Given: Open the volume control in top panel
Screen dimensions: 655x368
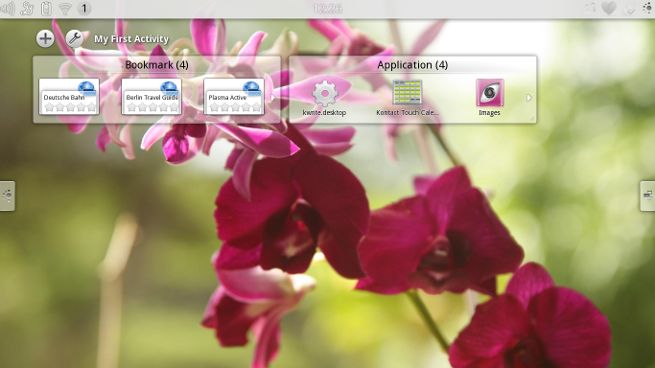Looking at the screenshot, I should point(8,8).
